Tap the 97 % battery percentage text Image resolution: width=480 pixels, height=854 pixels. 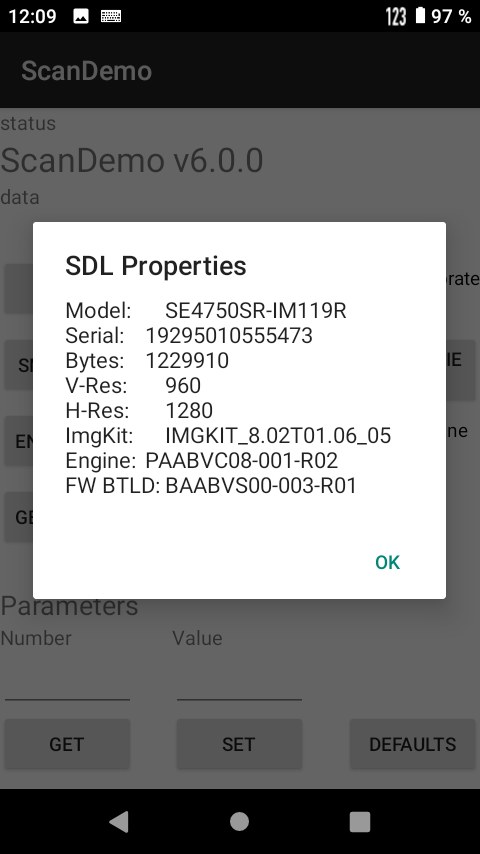[451, 16]
